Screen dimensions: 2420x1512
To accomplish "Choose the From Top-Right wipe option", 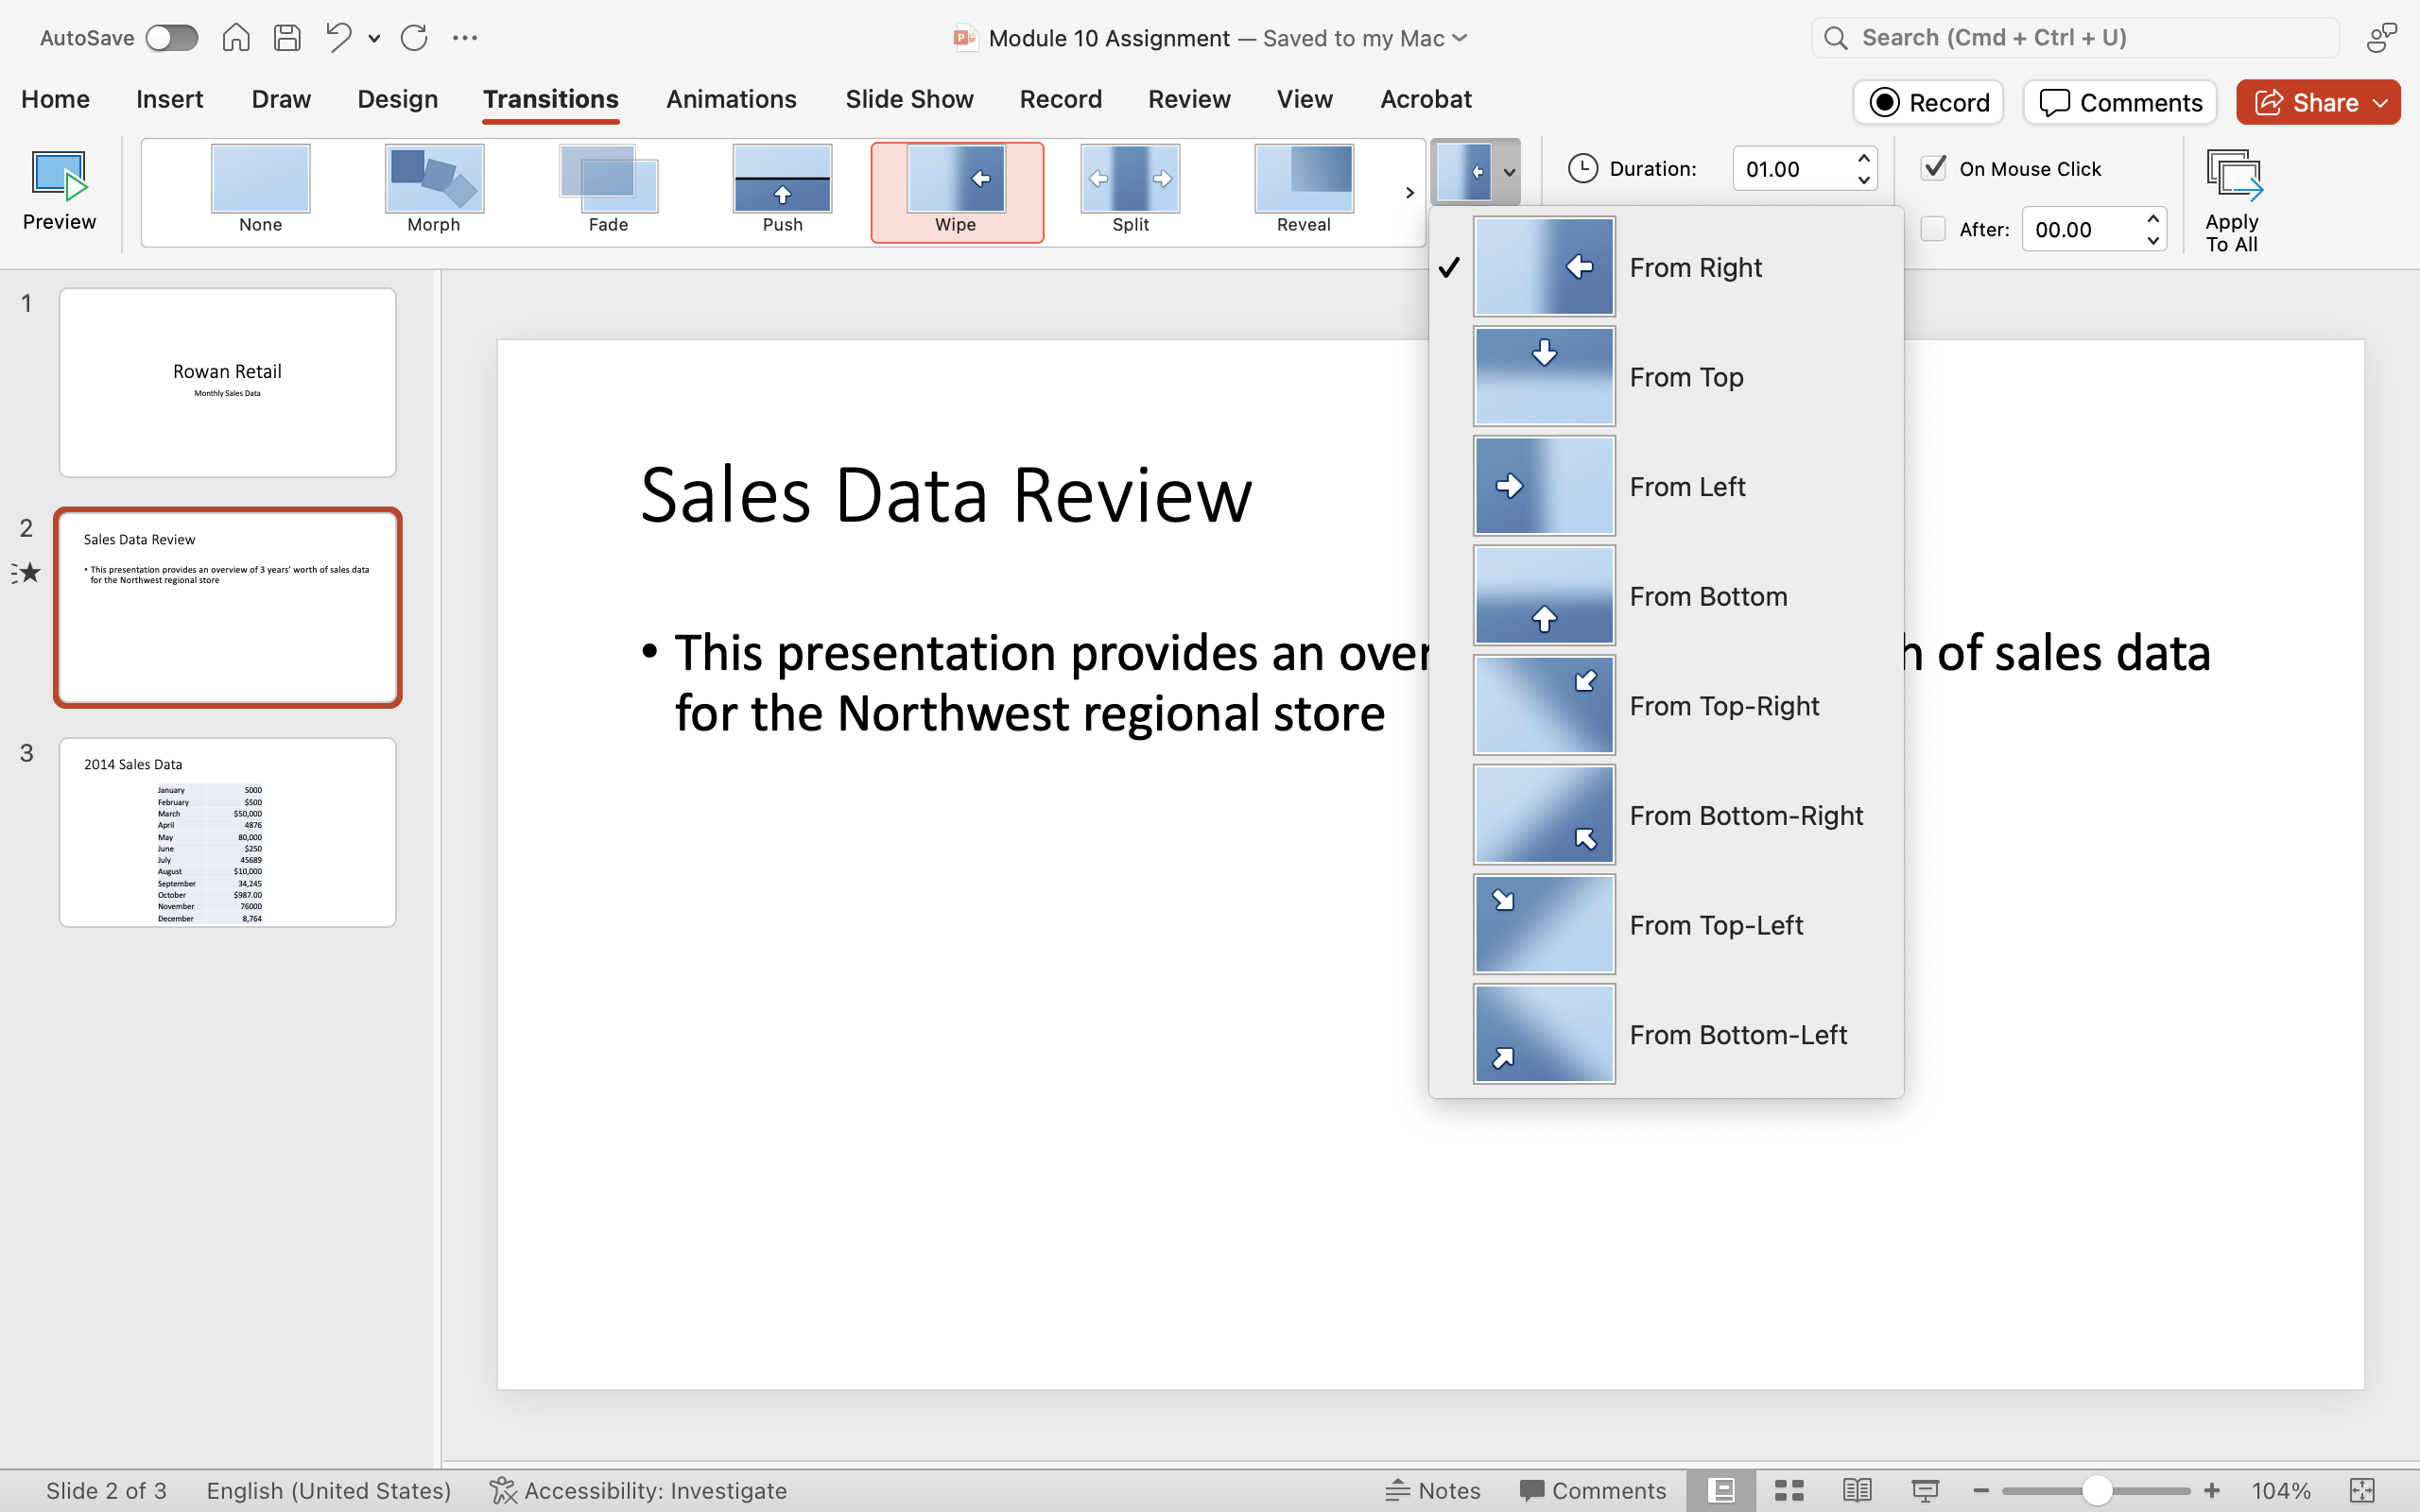I will [x=1666, y=706].
